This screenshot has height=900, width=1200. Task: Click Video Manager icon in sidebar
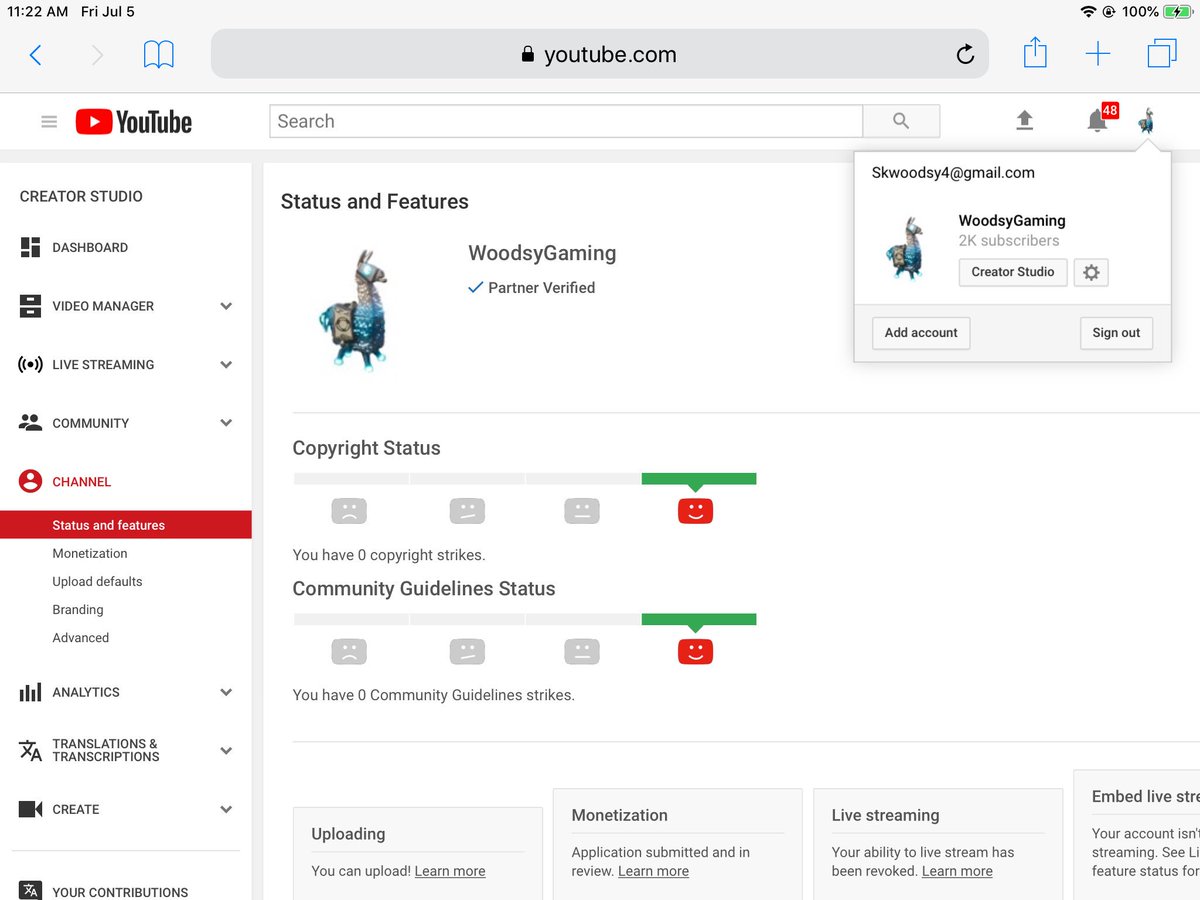[x=30, y=306]
